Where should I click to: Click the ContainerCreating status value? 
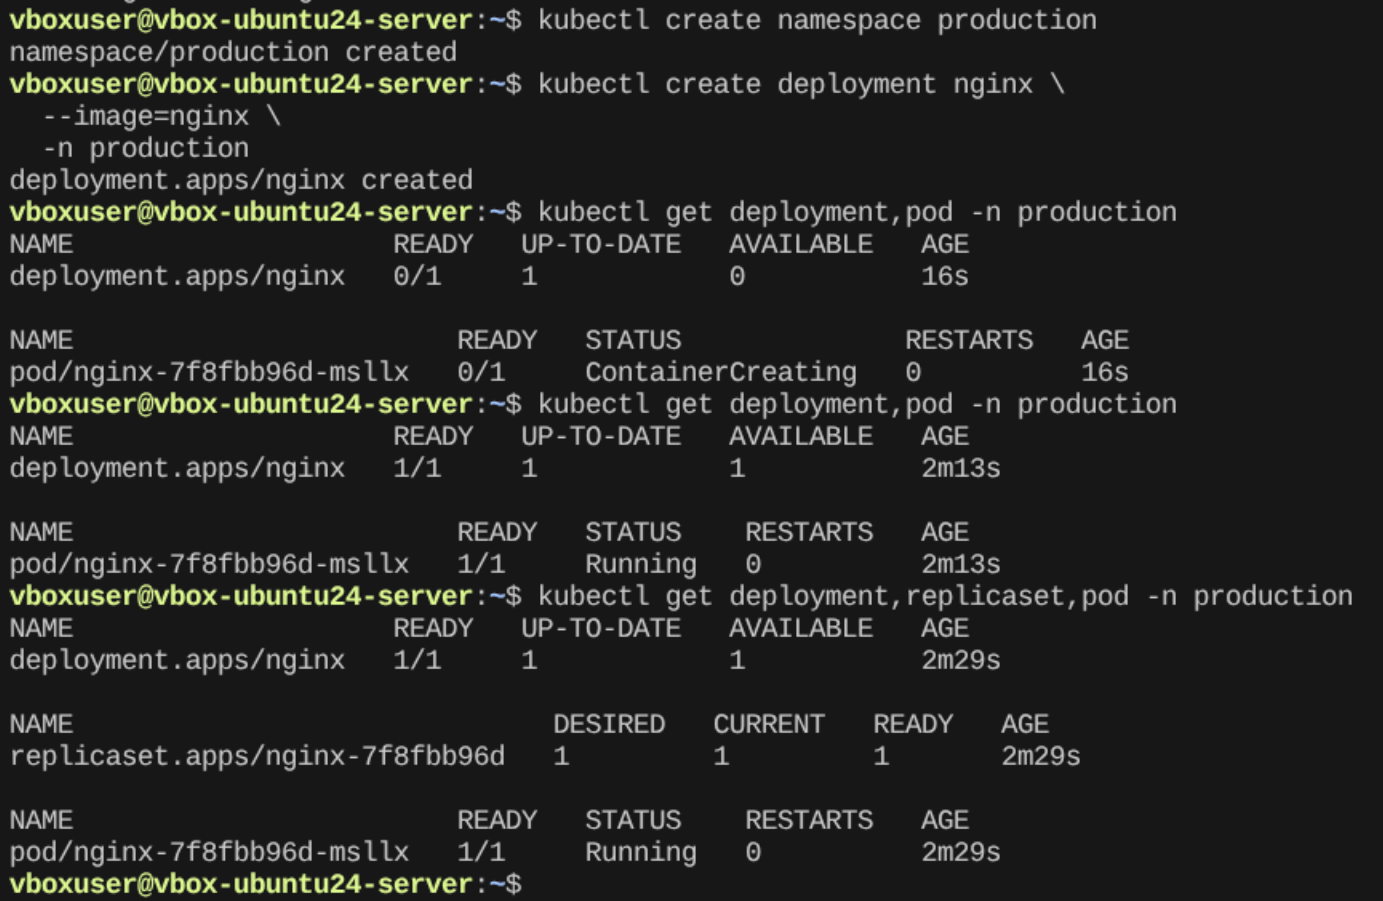pos(721,372)
